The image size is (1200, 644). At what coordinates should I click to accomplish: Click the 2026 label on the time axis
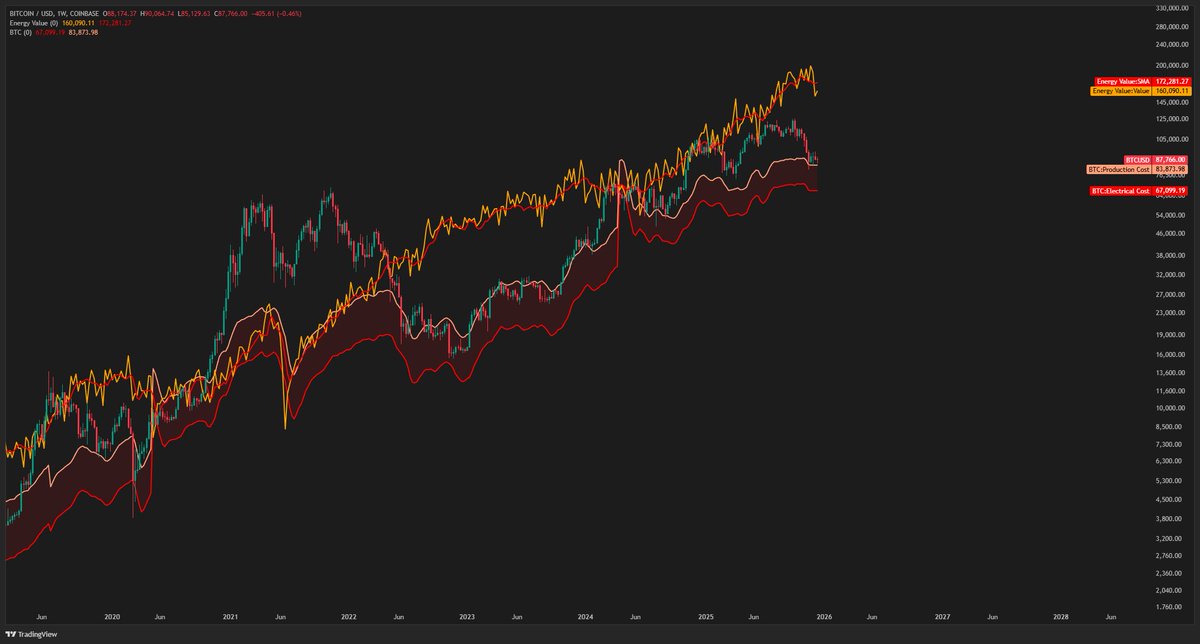coord(824,618)
